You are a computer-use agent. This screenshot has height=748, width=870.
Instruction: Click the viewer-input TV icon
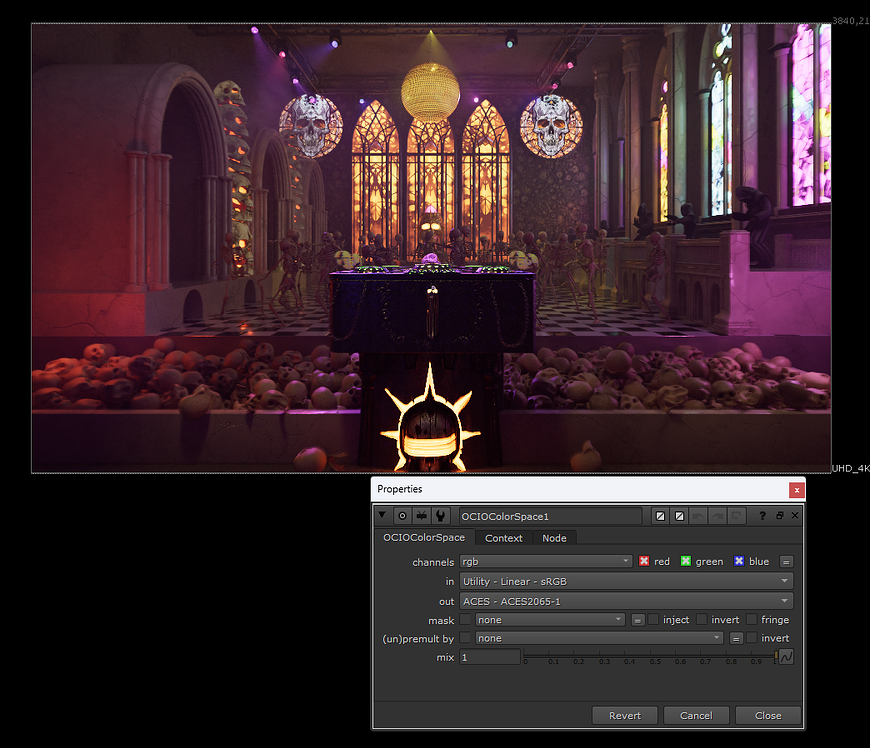[422, 516]
